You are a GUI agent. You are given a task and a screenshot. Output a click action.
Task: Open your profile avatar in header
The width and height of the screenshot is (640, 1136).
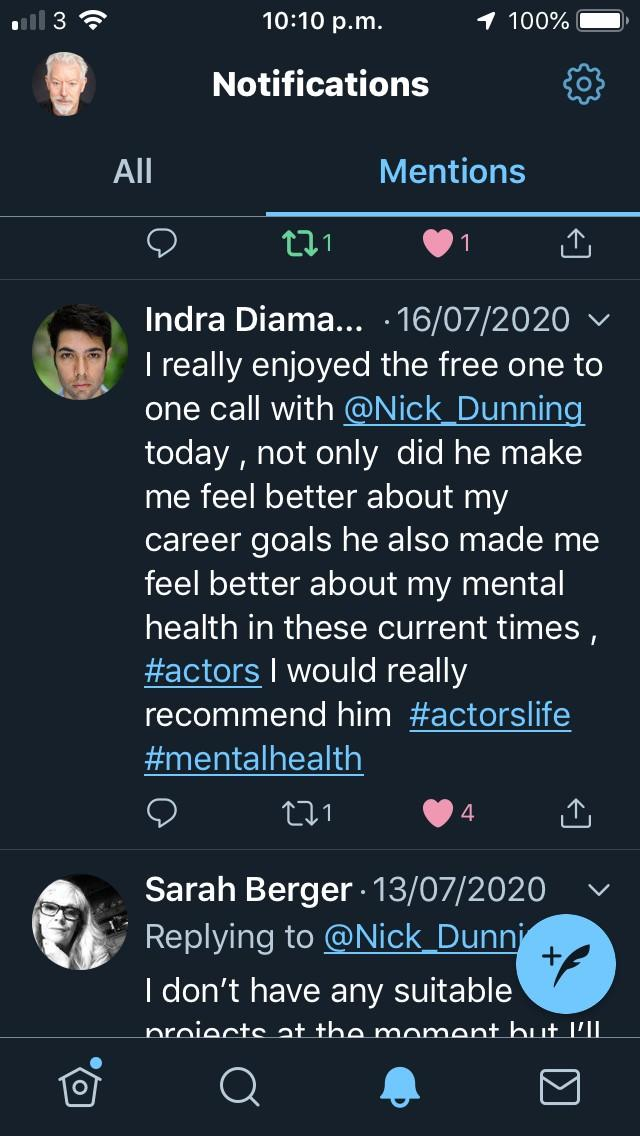64,85
